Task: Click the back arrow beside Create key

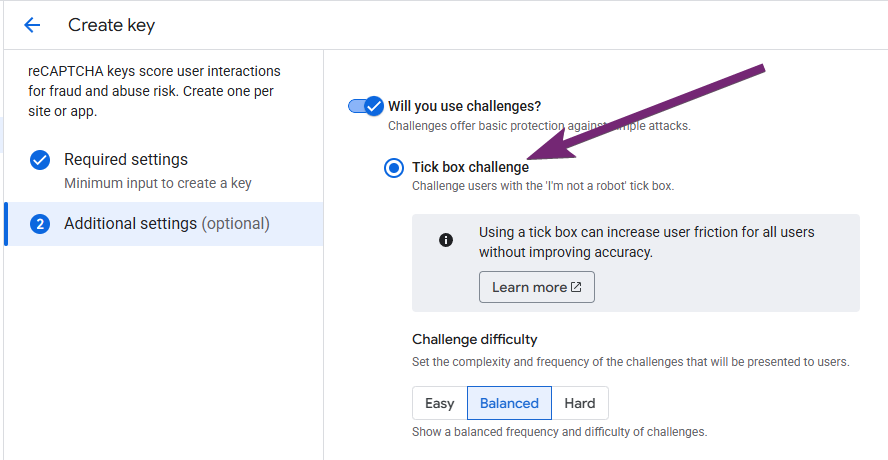Action: (32, 25)
